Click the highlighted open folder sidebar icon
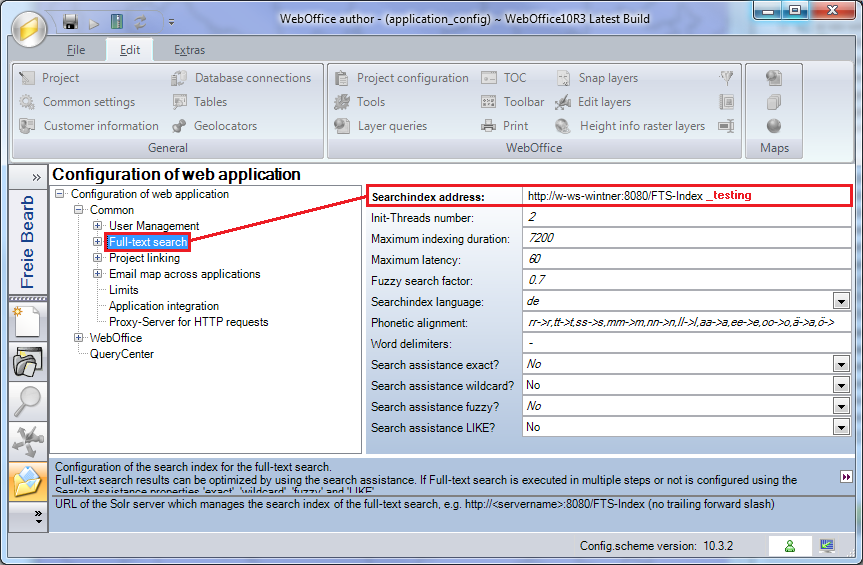This screenshot has height=565, width=863. [x=28, y=481]
